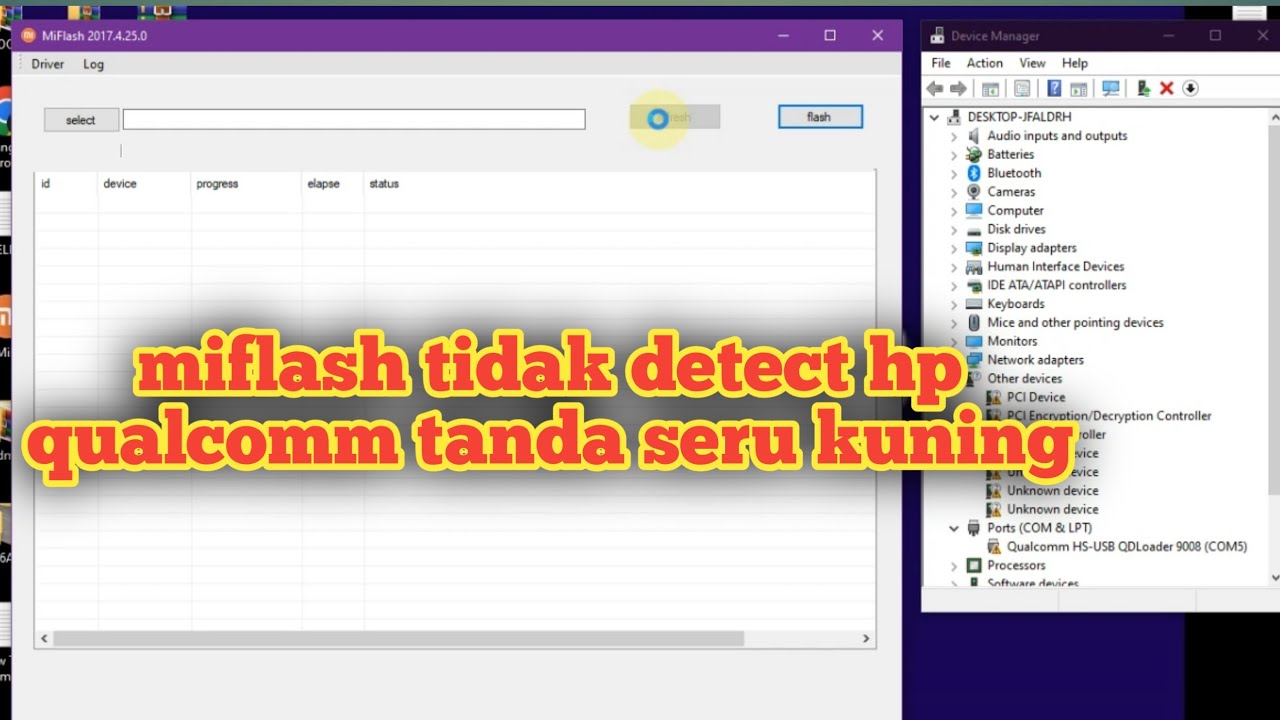Click right arrow of MiFlash horizontal scrollbar
The width and height of the screenshot is (1280, 720).
pos(866,638)
